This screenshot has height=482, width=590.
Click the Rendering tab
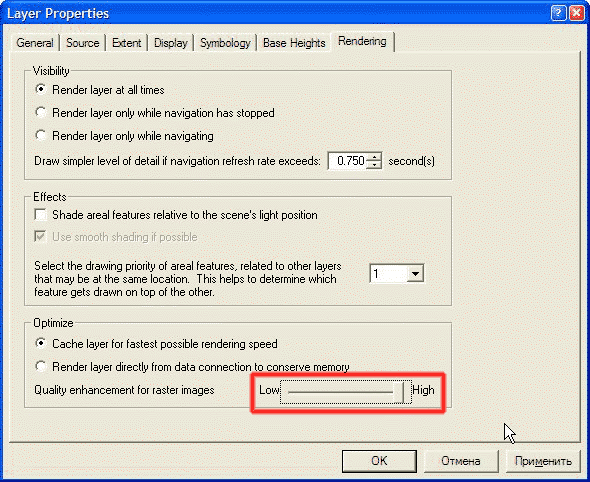[x=362, y=41]
